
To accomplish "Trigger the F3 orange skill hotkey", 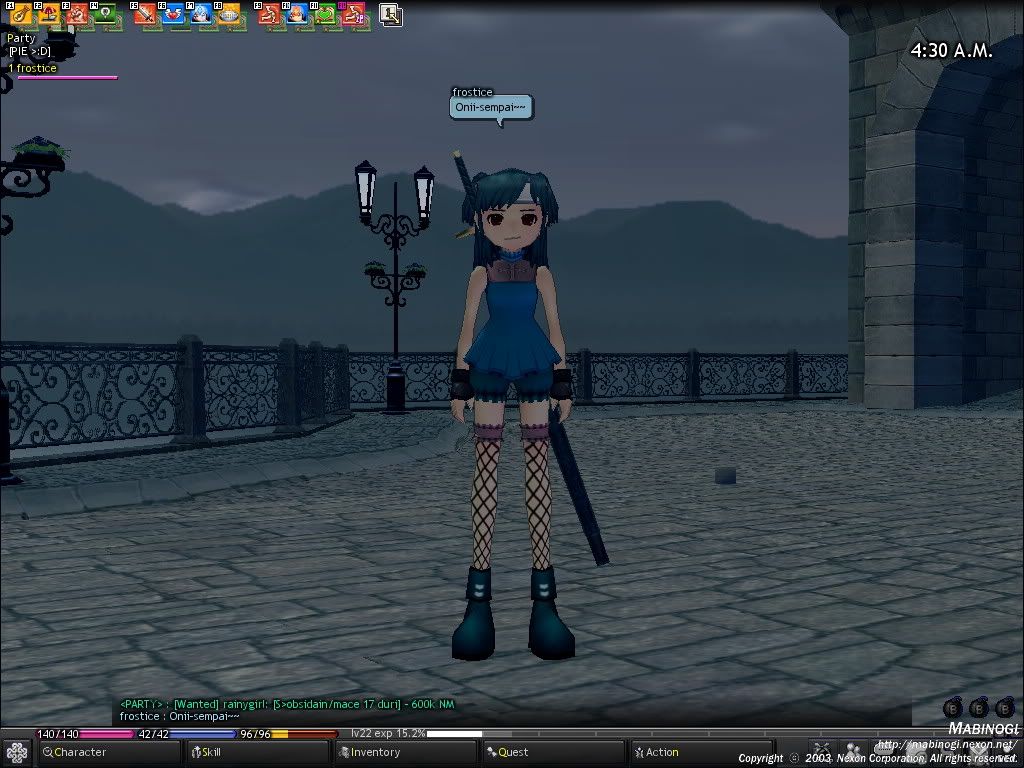I will [77, 14].
